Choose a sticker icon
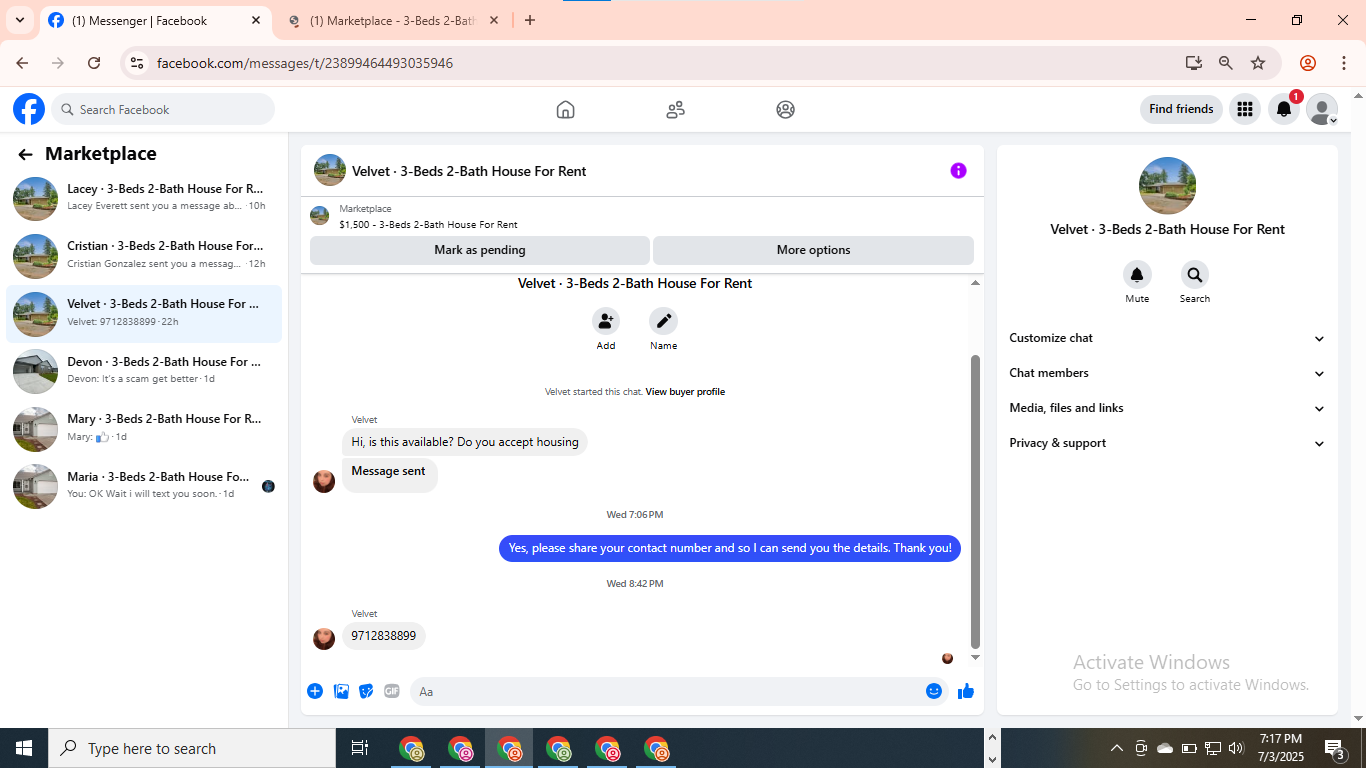 366,691
